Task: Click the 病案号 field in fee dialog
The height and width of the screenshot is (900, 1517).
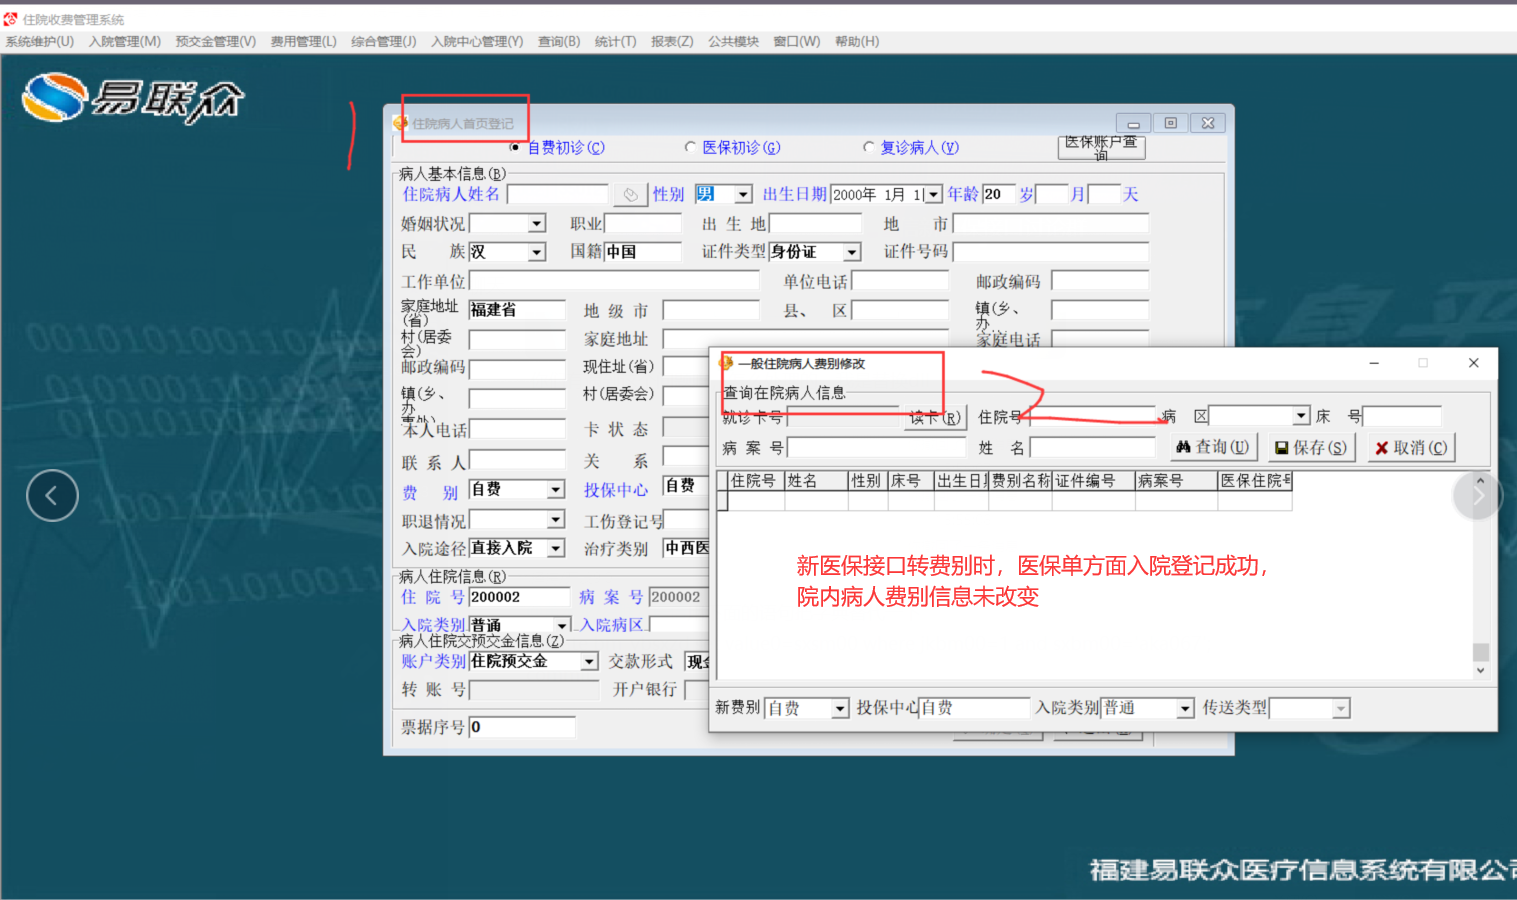Action: (877, 447)
